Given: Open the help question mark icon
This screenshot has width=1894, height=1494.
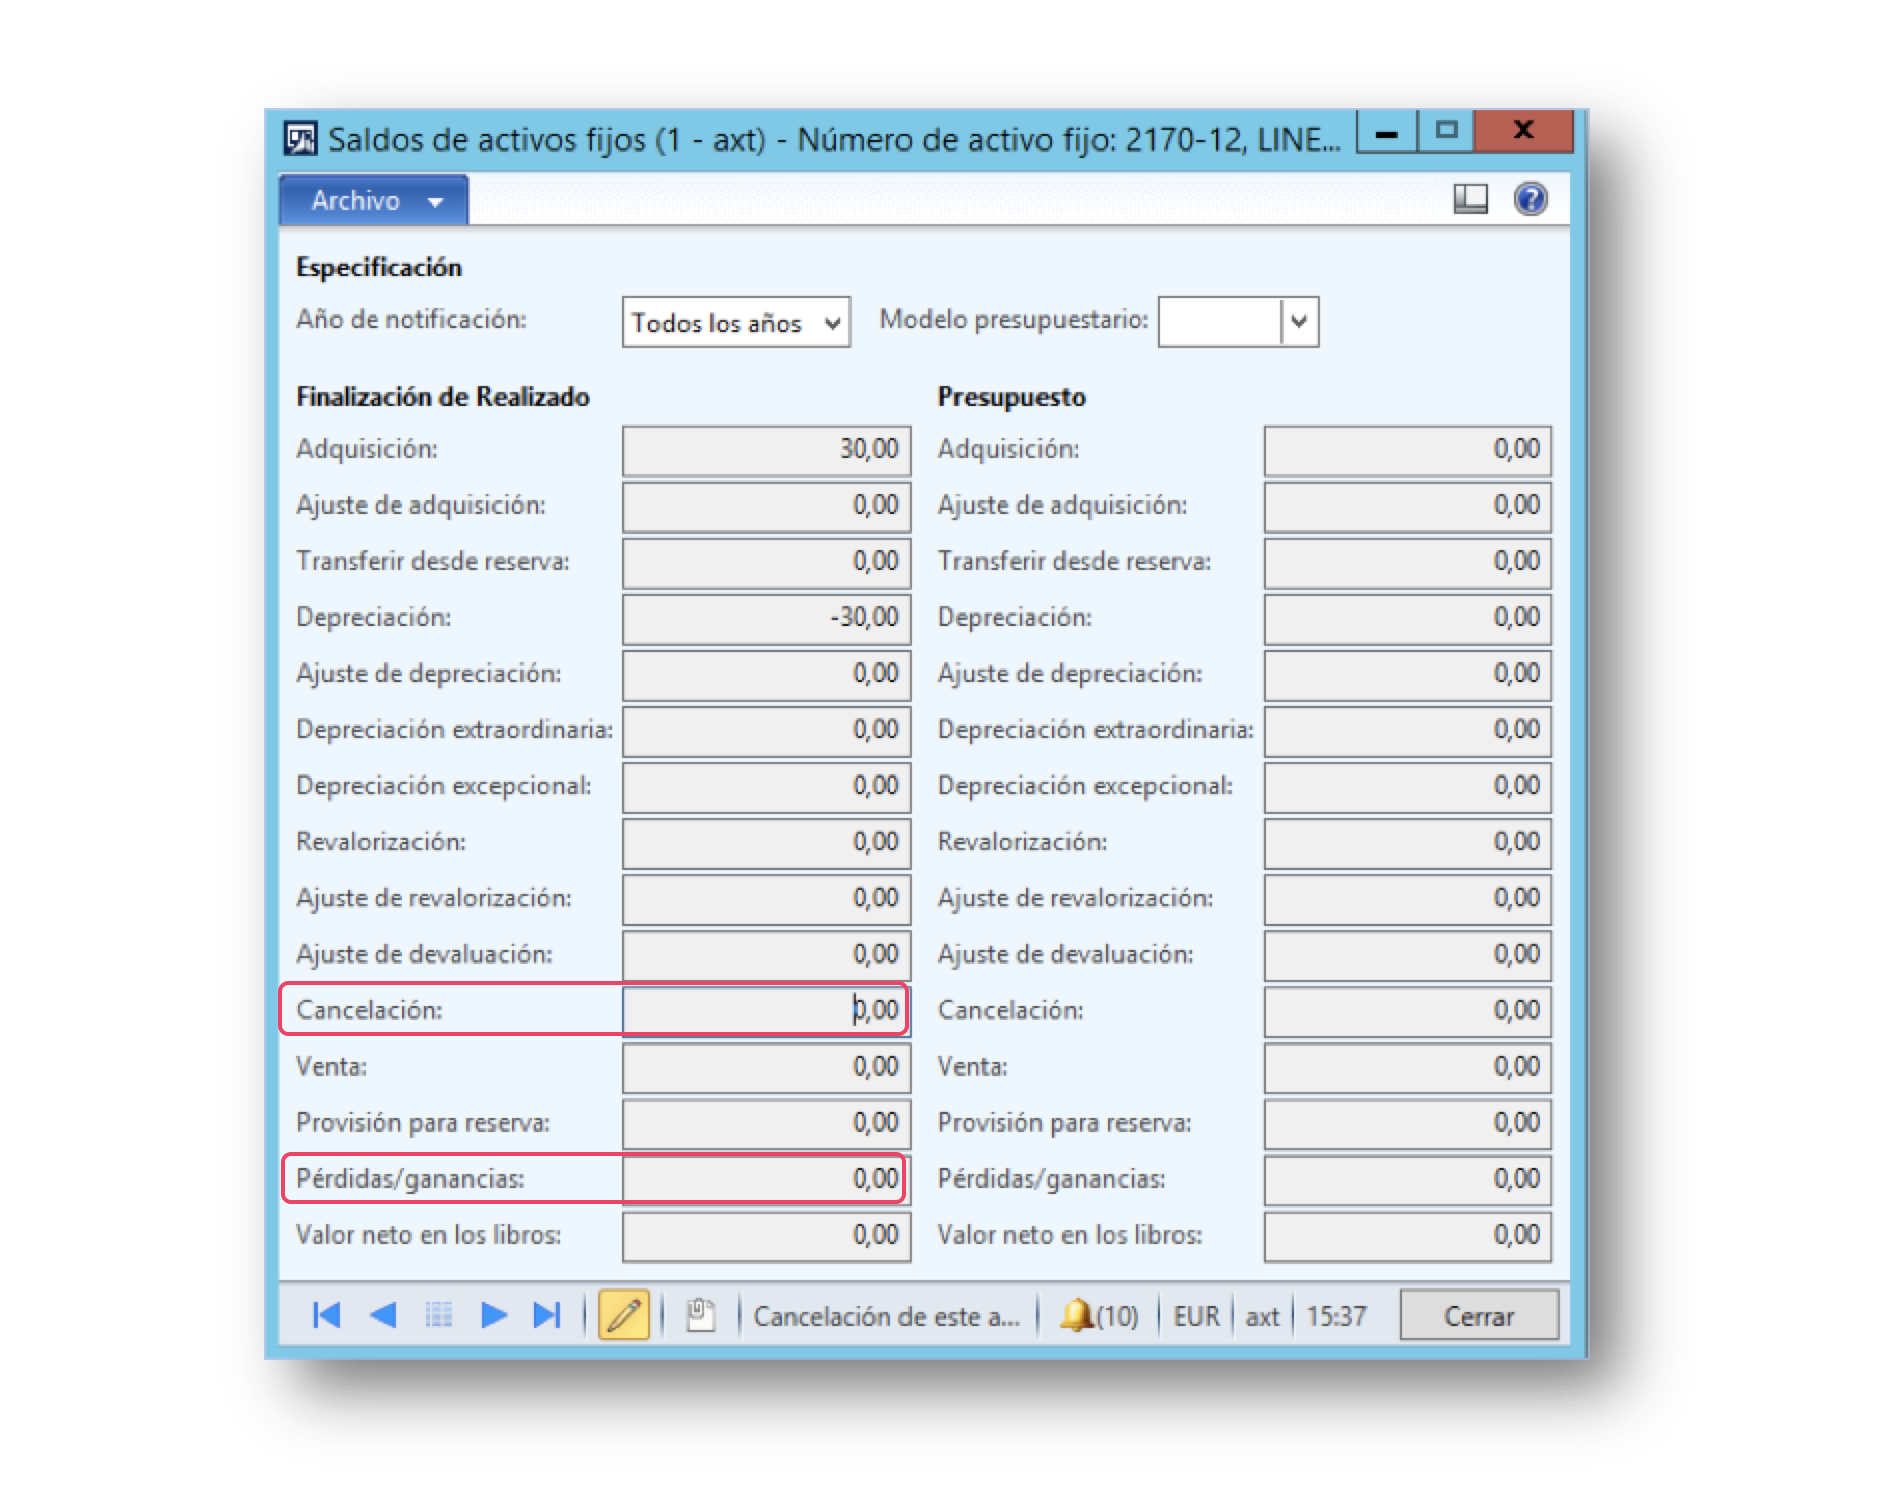Looking at the screenshot, I should pyautogui.click(x=1530, y=199).
